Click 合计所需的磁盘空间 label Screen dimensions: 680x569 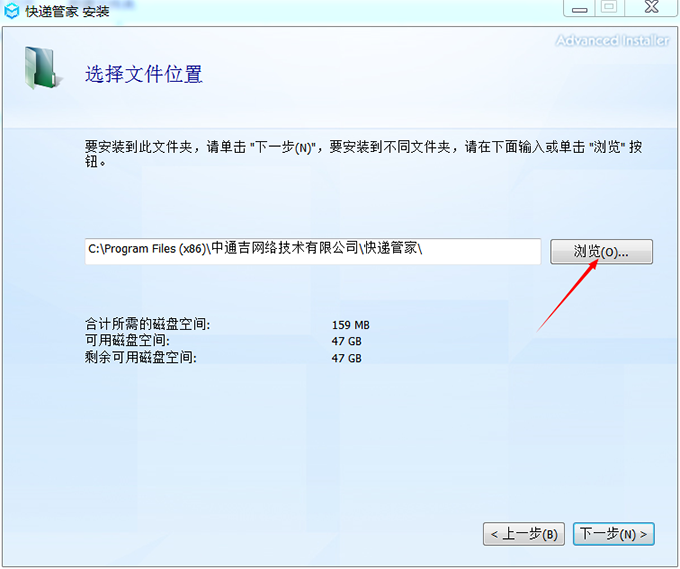tap(147, 324)
